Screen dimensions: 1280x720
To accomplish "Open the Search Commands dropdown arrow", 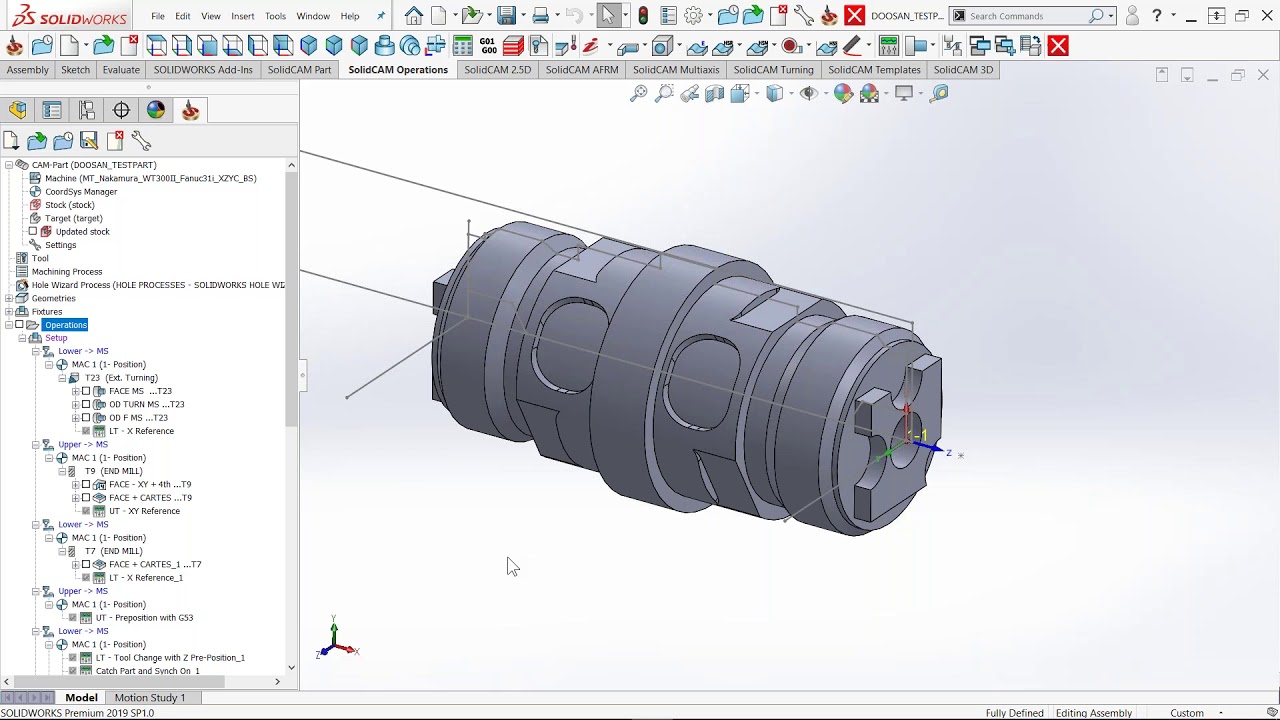I will (x=1111, y=16).
